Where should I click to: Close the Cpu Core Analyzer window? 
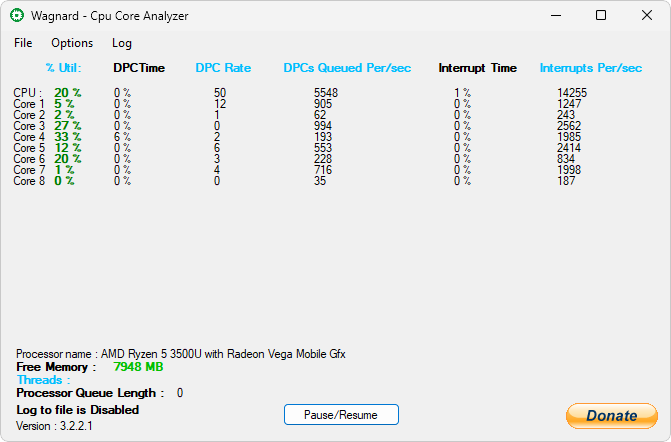[647, 15]
